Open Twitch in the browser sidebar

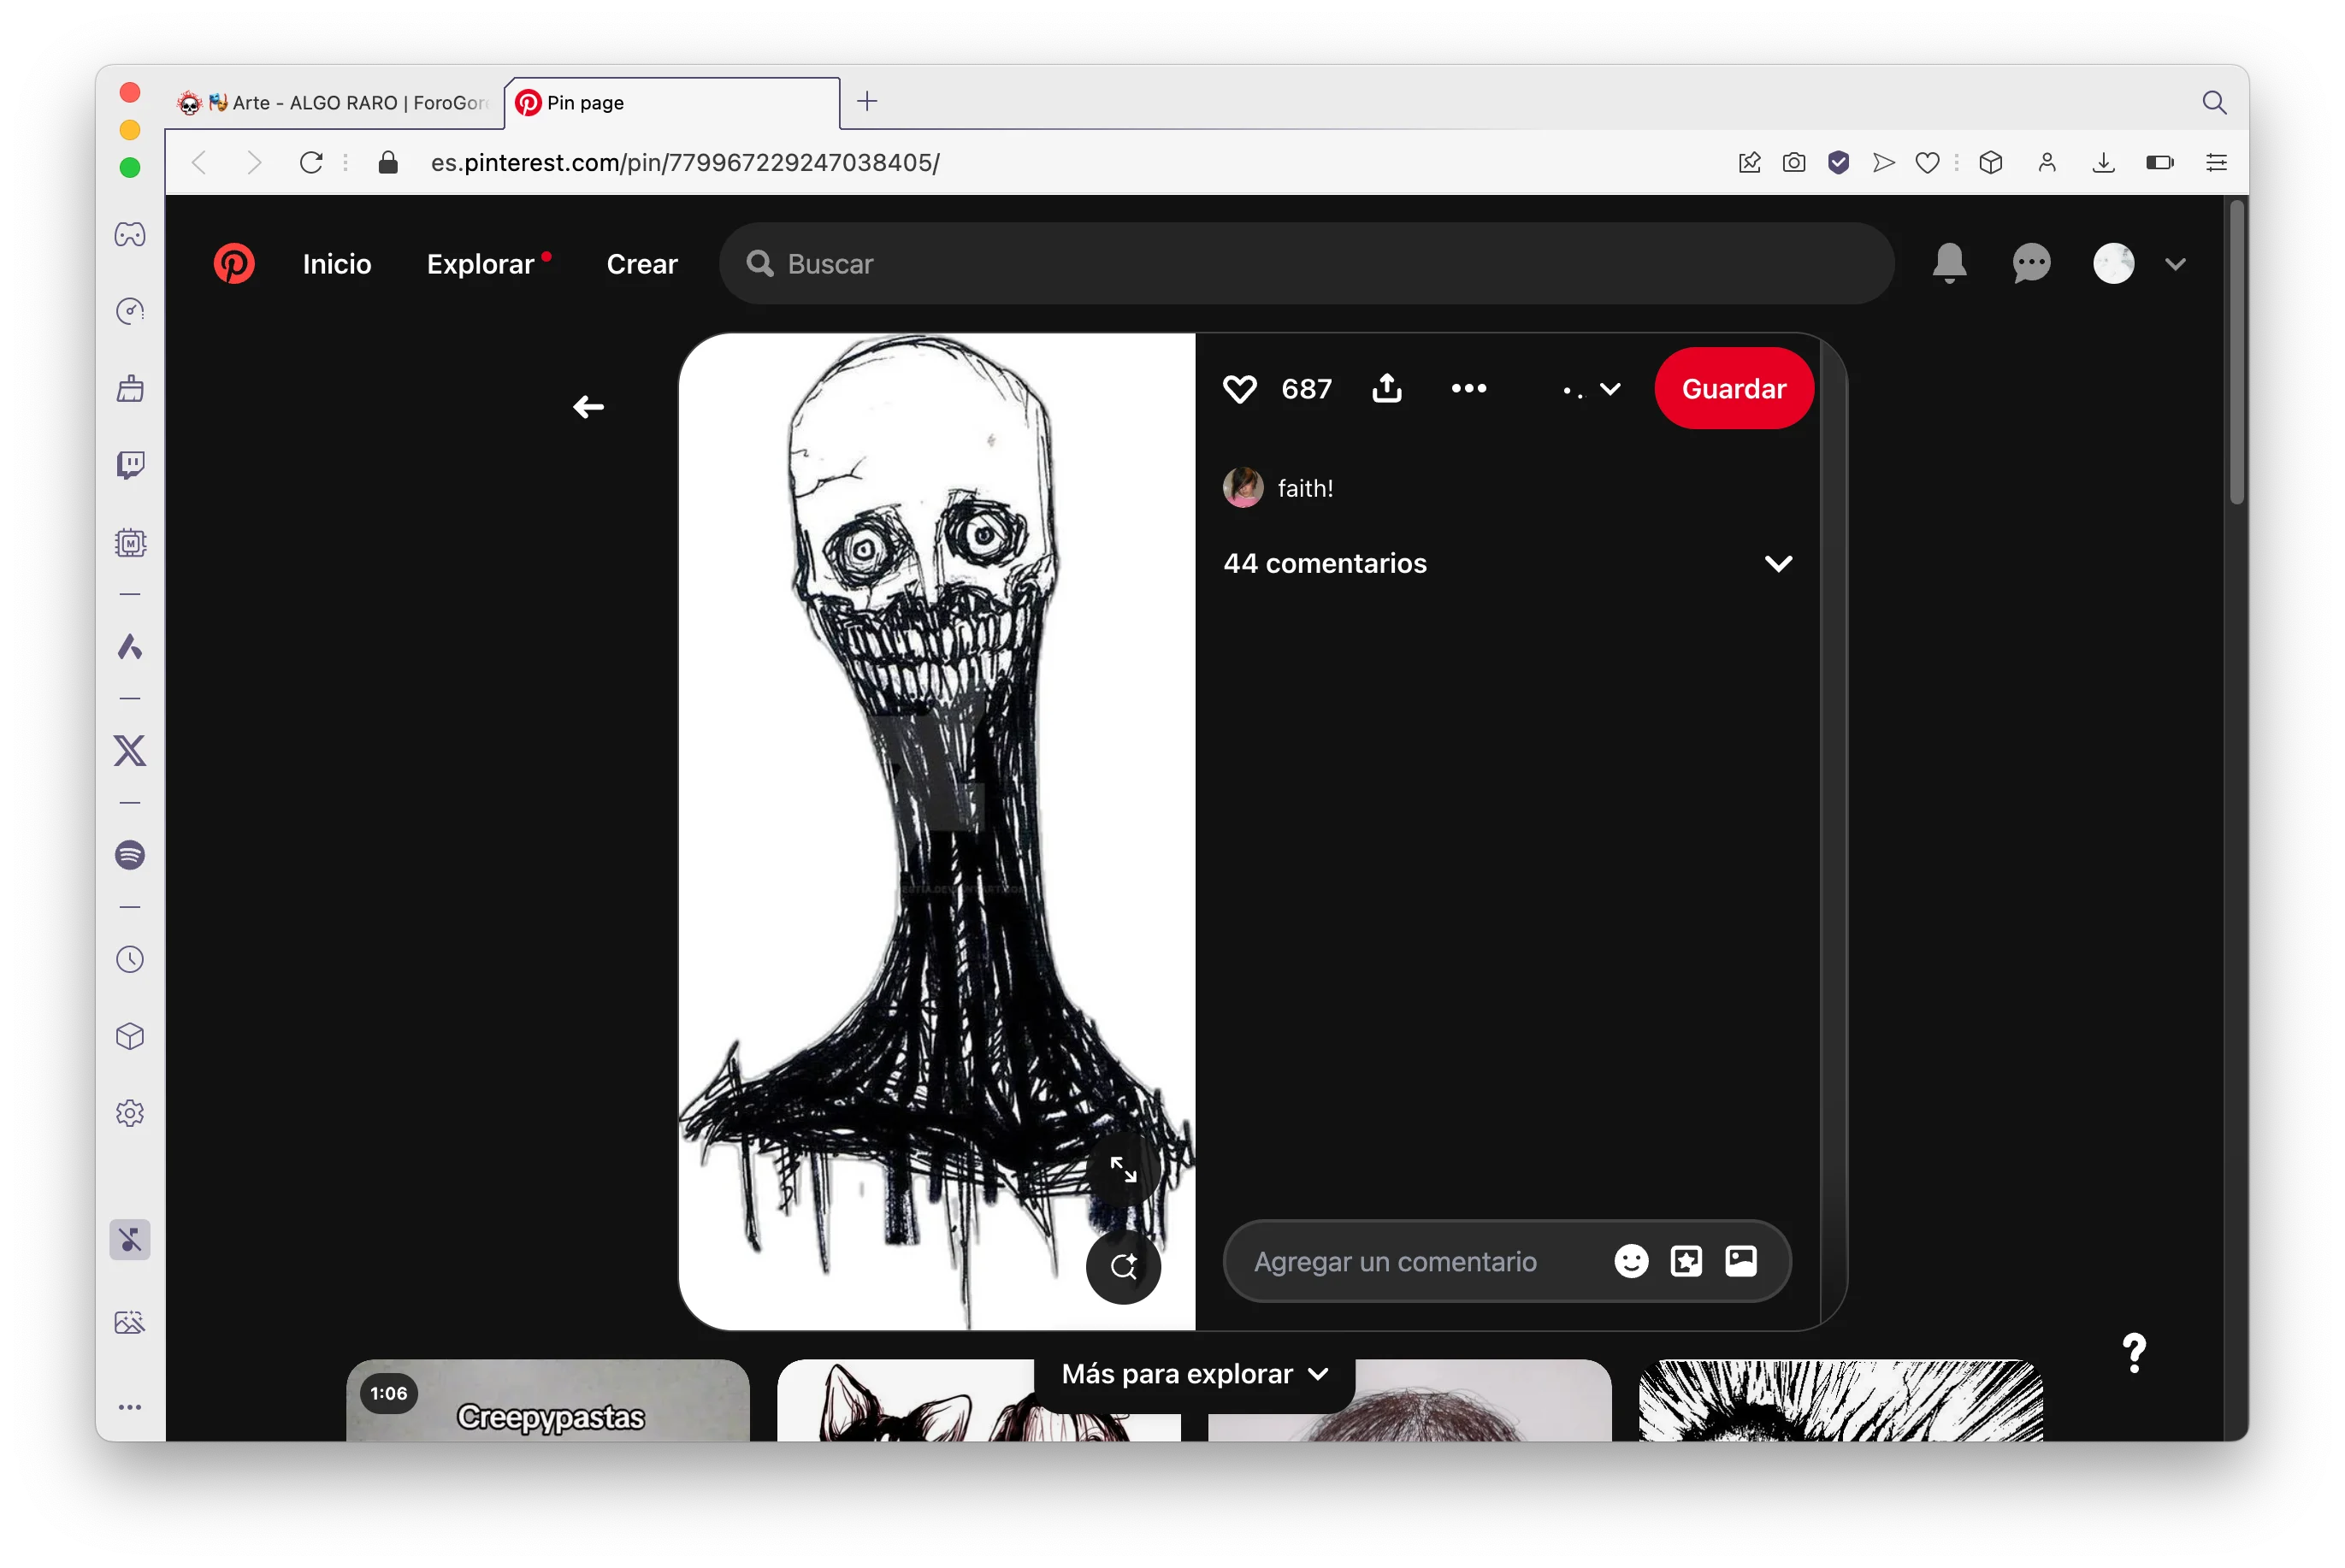130,465
